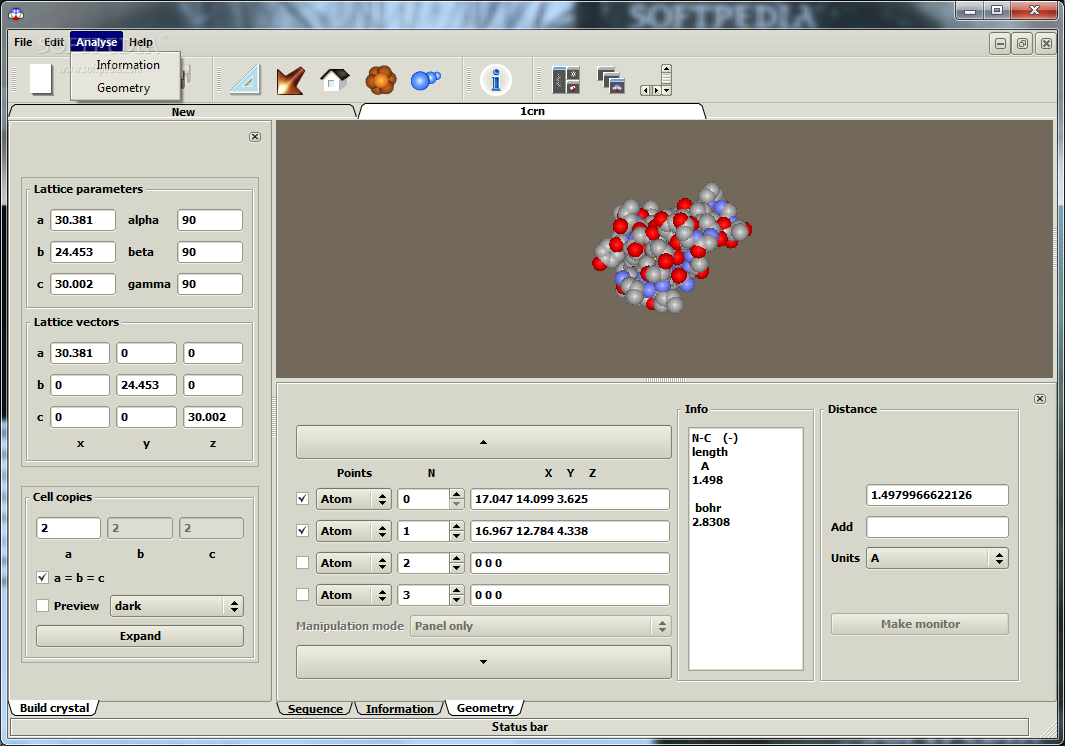Image resolution: width=1065 pixels, height=746 pixels.
Task: Open the Atom type dropdown for point 0
Action: (353, 499)
